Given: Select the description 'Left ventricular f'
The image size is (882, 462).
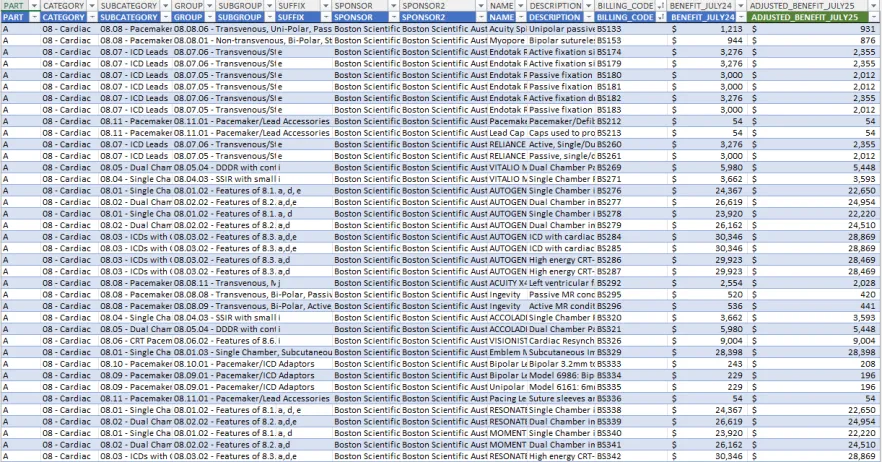Looking at the screenshot, I should (561, 283).
